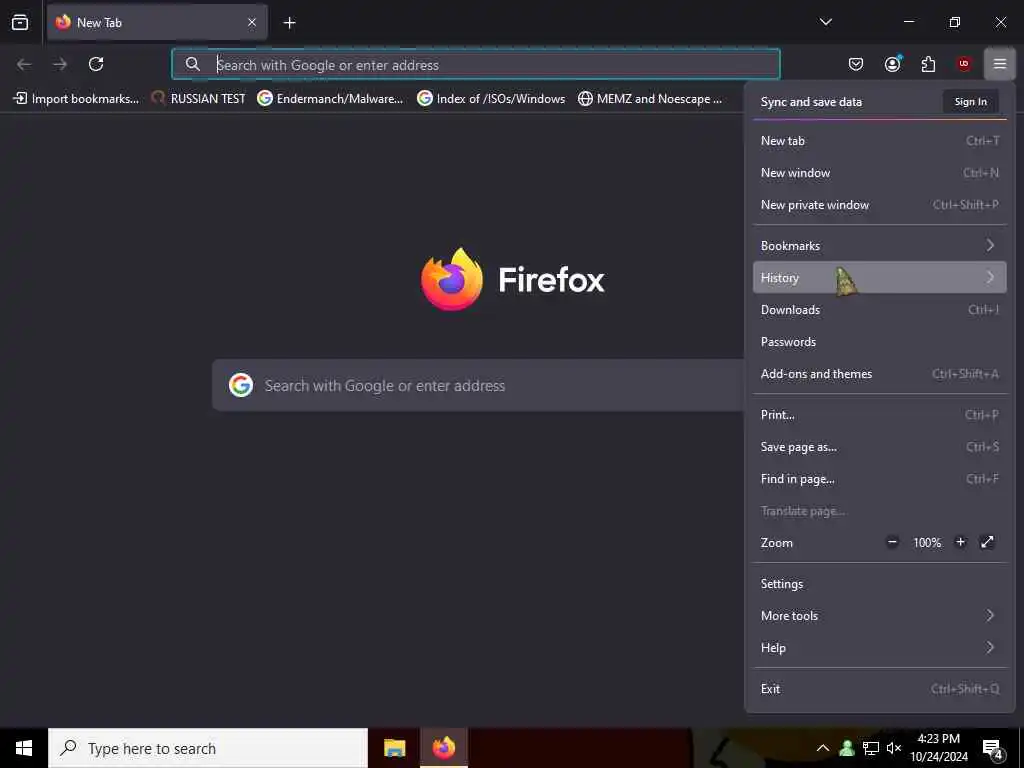Increase zoom with plus button
The width and height of the screenshot is (1024, 768).
pos(960,542)
